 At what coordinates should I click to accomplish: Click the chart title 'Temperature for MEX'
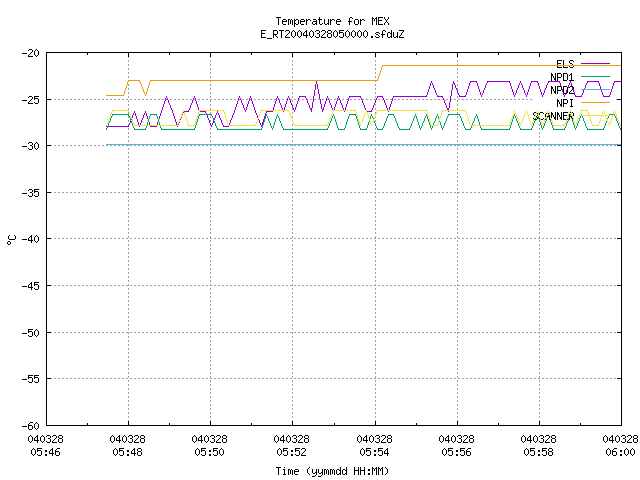click(332, 21)
